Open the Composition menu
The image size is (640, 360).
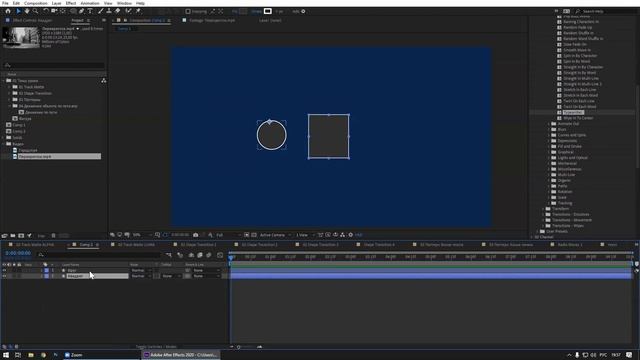tap(36, 3)
